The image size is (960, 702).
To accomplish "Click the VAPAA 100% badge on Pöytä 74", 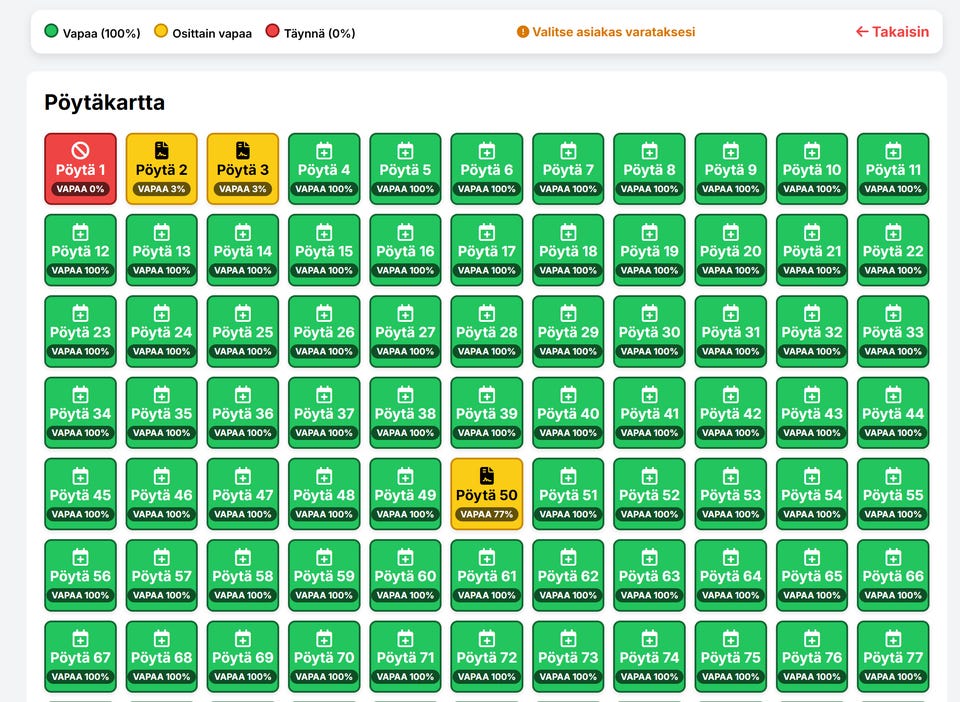I will 650,677.
